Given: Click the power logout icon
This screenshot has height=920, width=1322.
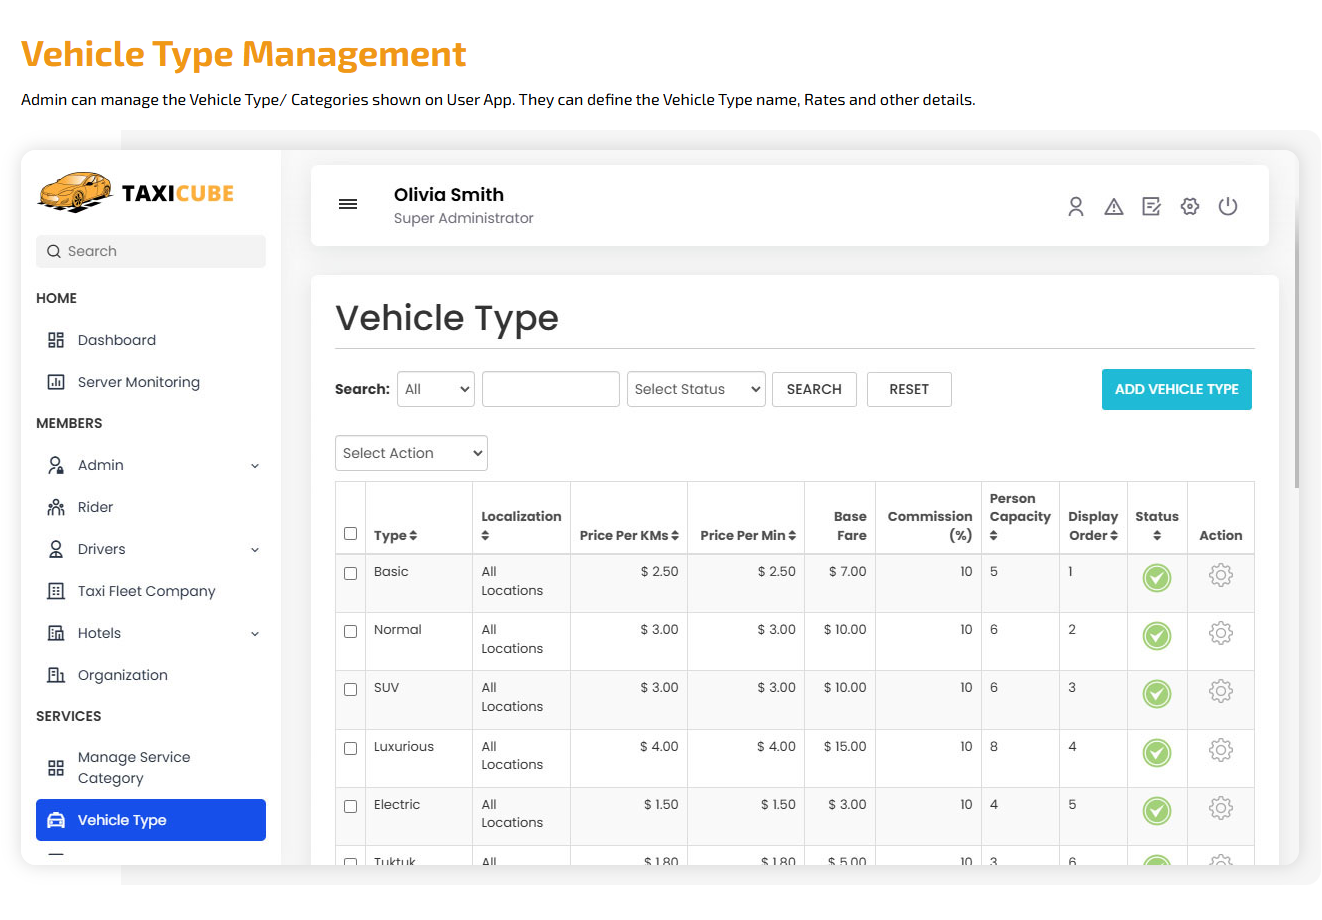Looking at the screenshot, I should tap(1228, 206).
